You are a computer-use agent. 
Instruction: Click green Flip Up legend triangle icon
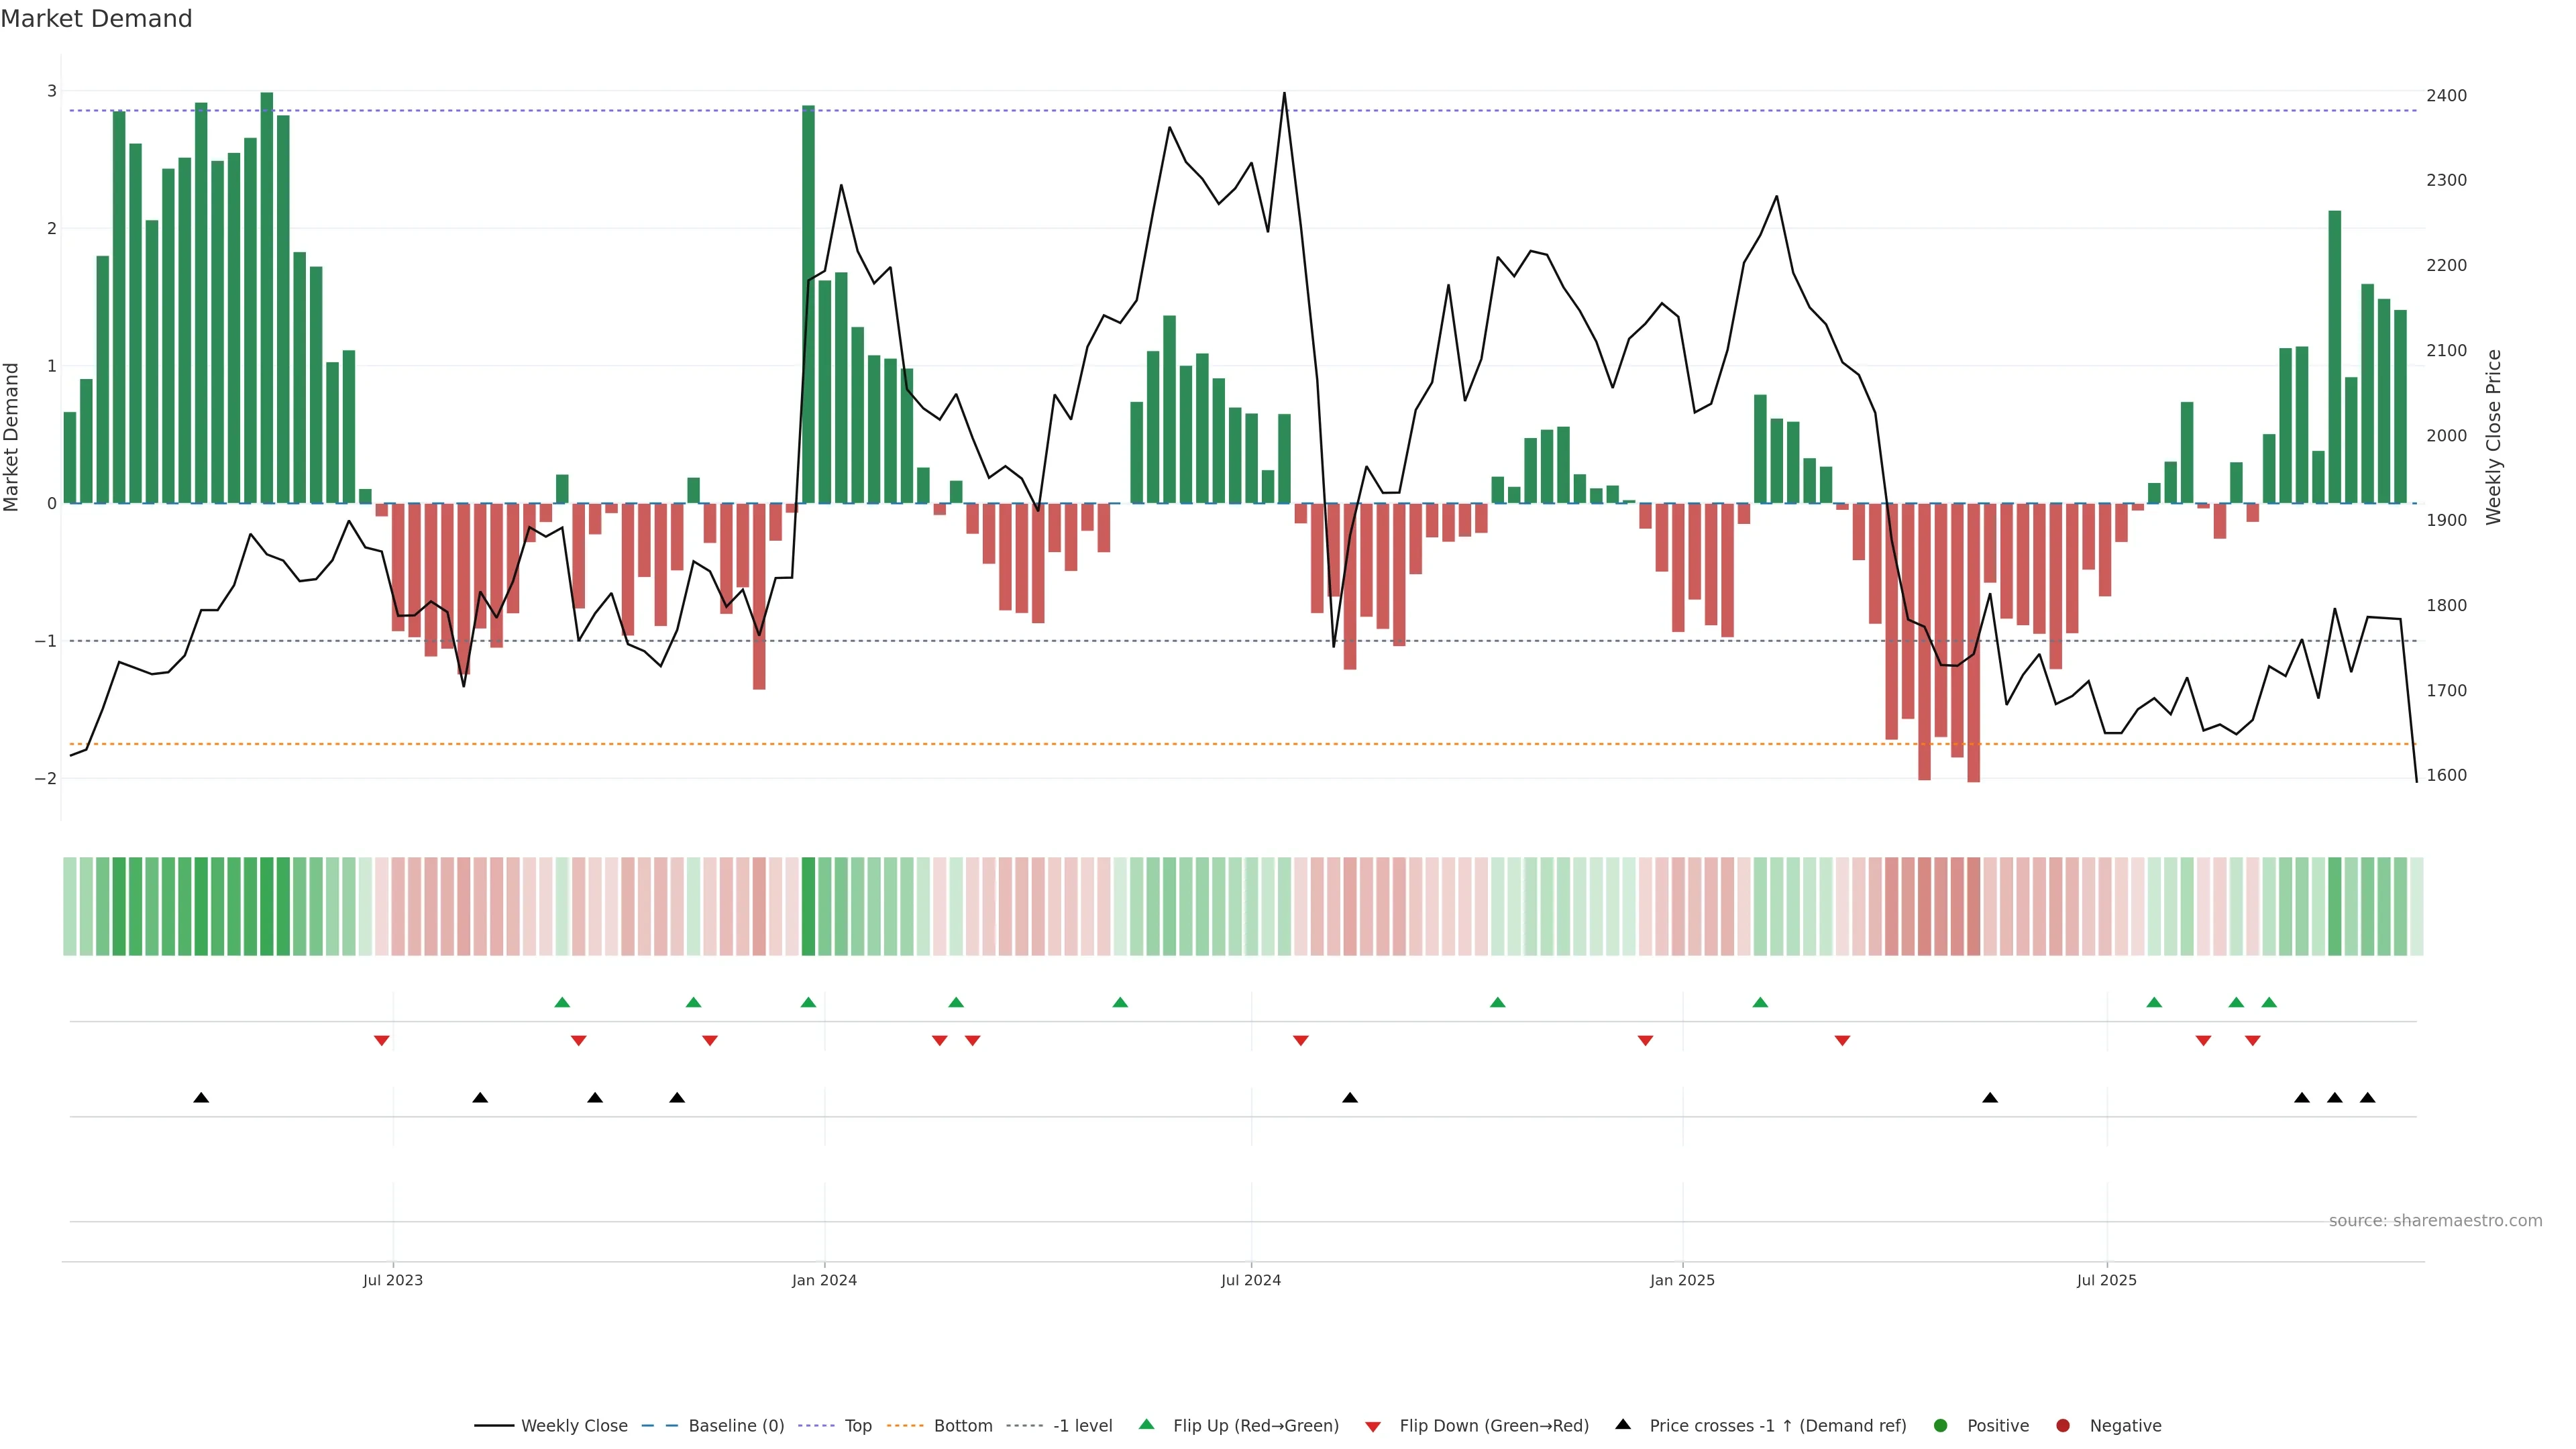click(1147, 1424)
